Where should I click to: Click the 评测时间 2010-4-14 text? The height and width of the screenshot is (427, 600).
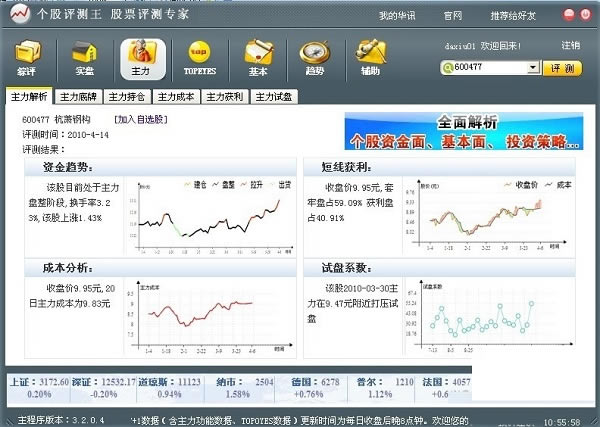tap(65, 135)
